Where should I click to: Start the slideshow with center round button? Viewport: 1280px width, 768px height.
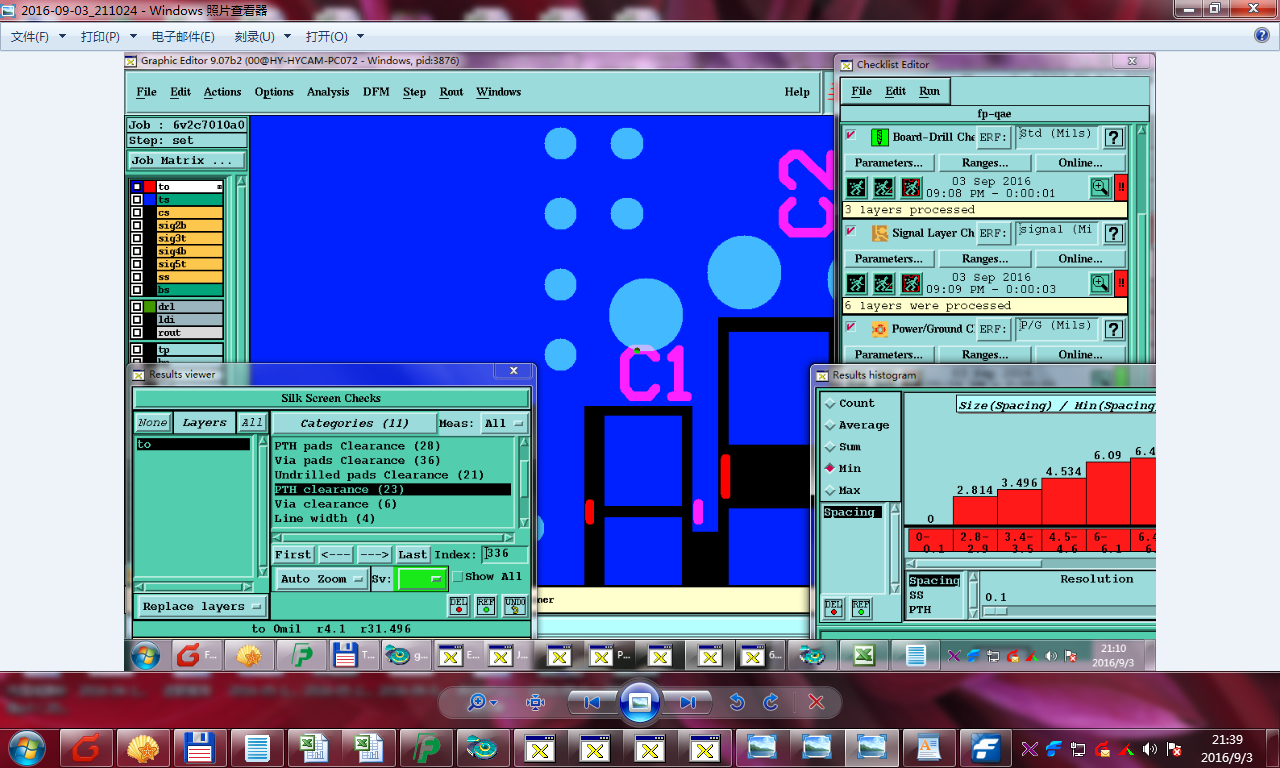click(x=640, y=702)
